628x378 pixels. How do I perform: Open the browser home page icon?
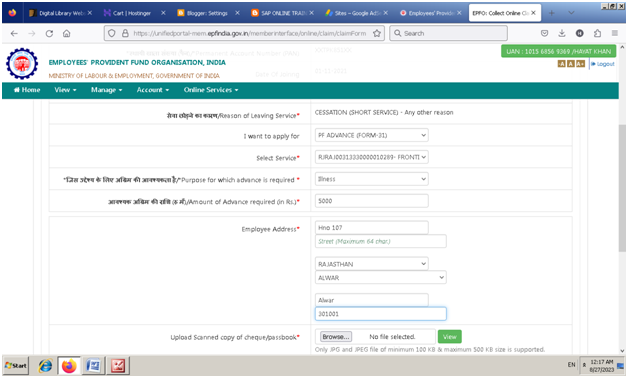(x=66, y=34)
